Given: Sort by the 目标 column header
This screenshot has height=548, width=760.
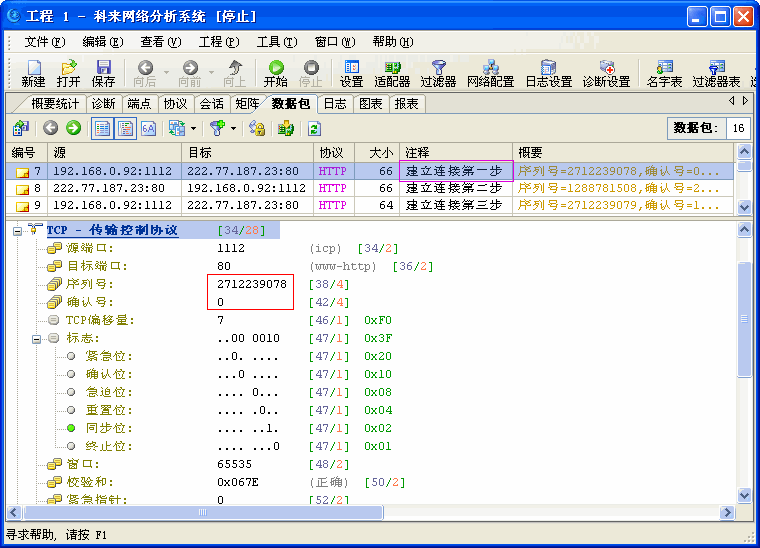Looking at the screenshot, I should 248,153.
